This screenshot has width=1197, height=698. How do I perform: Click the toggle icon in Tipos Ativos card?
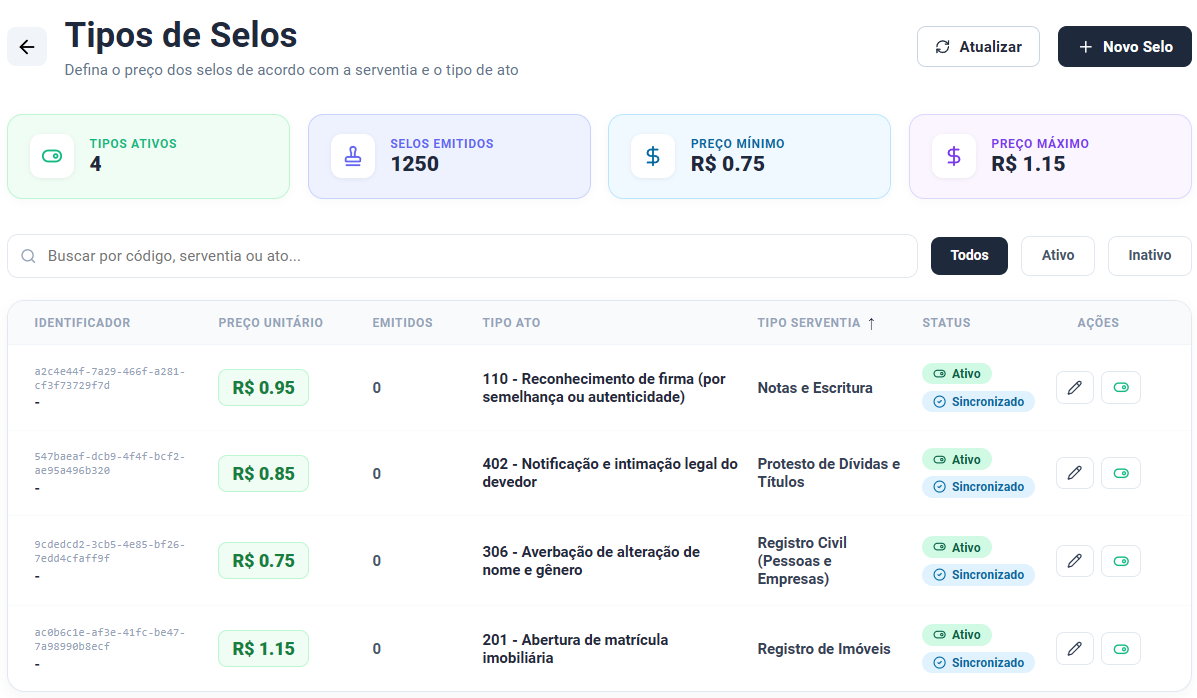point(52,157)
